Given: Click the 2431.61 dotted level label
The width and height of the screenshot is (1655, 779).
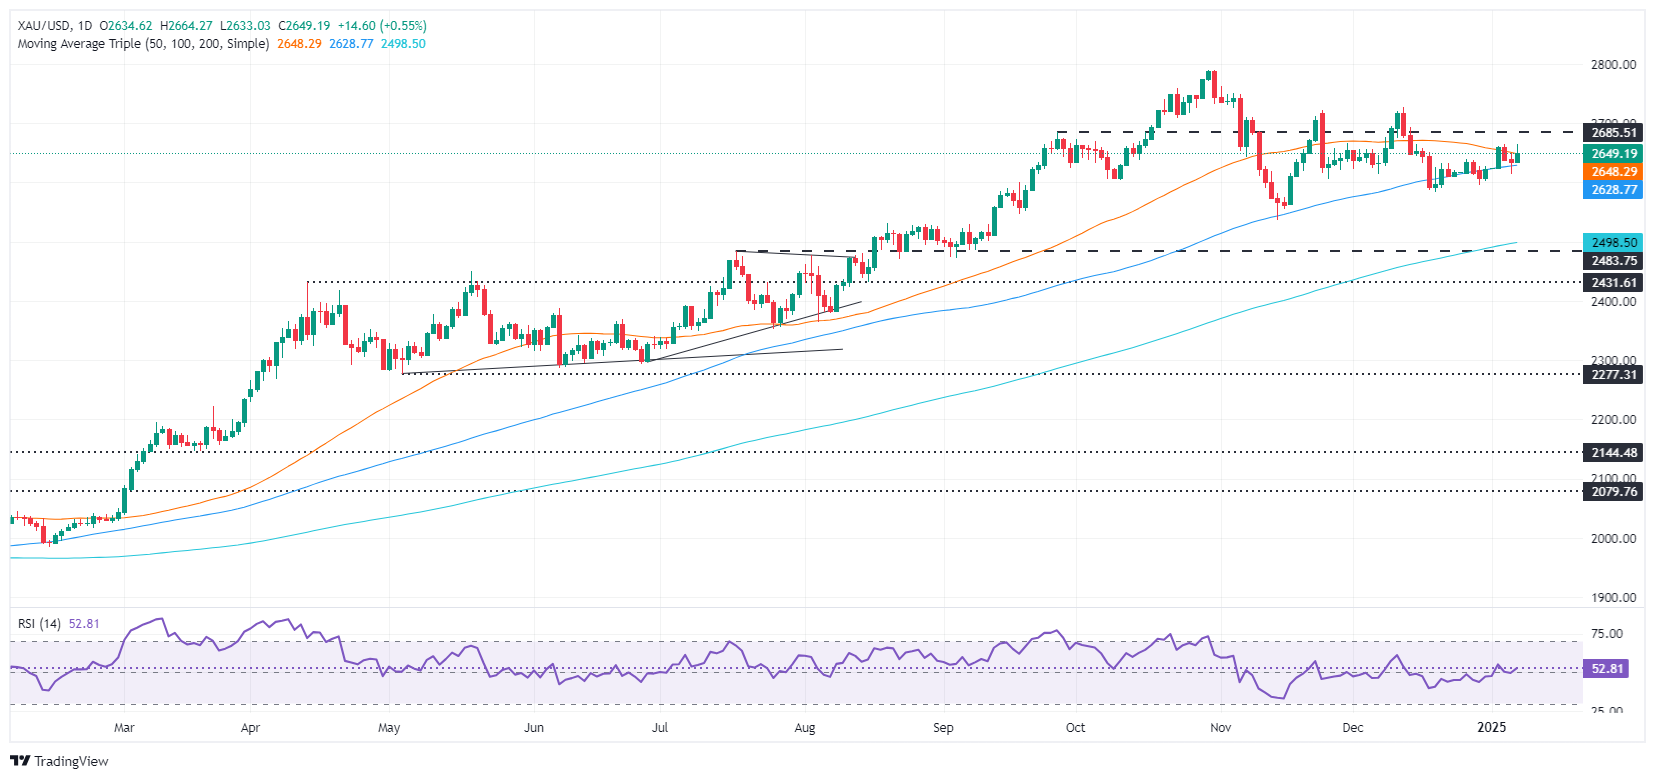Looking at the screenshot, I should [1613, 283].
